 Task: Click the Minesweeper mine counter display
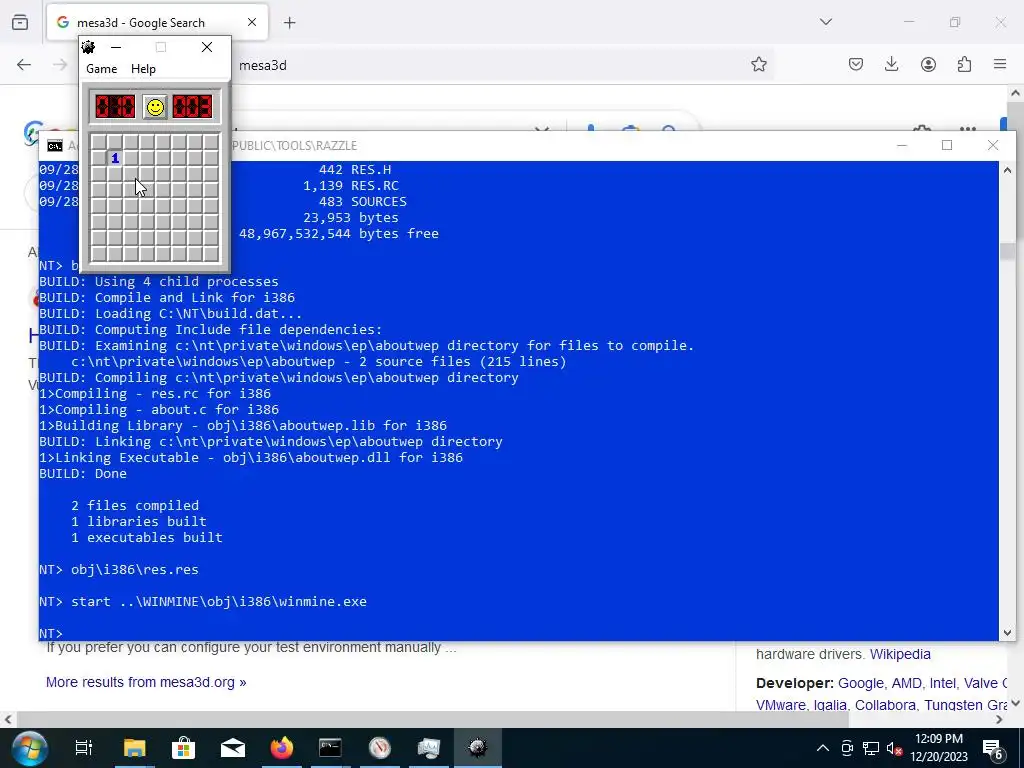coord(115,106)
